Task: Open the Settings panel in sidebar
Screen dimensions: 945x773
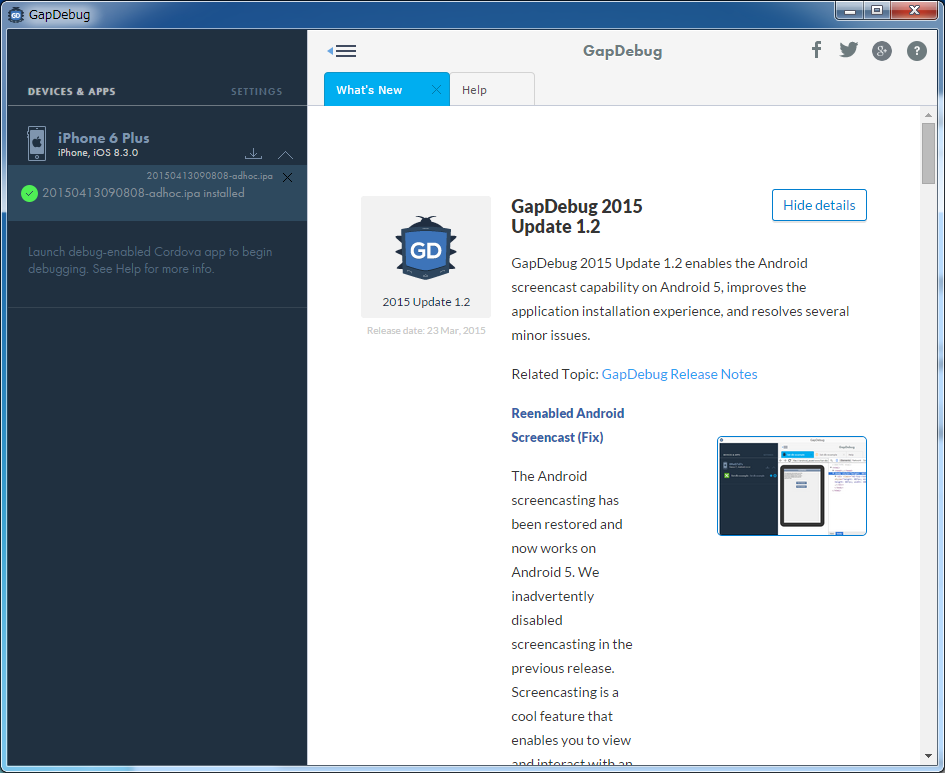Action: (256, 92)
